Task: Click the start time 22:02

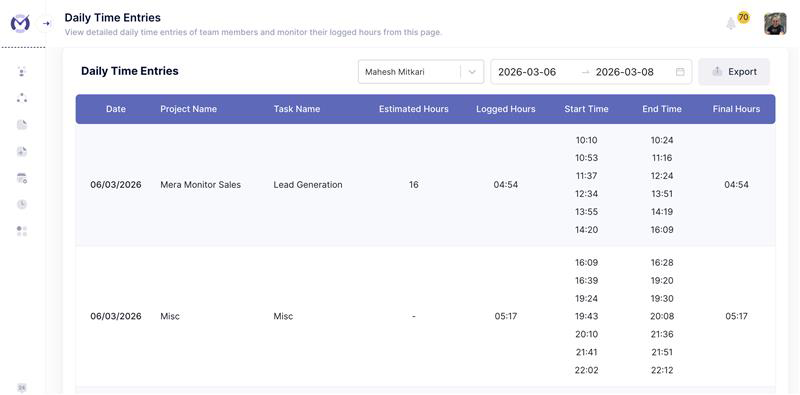Action: 586,370
